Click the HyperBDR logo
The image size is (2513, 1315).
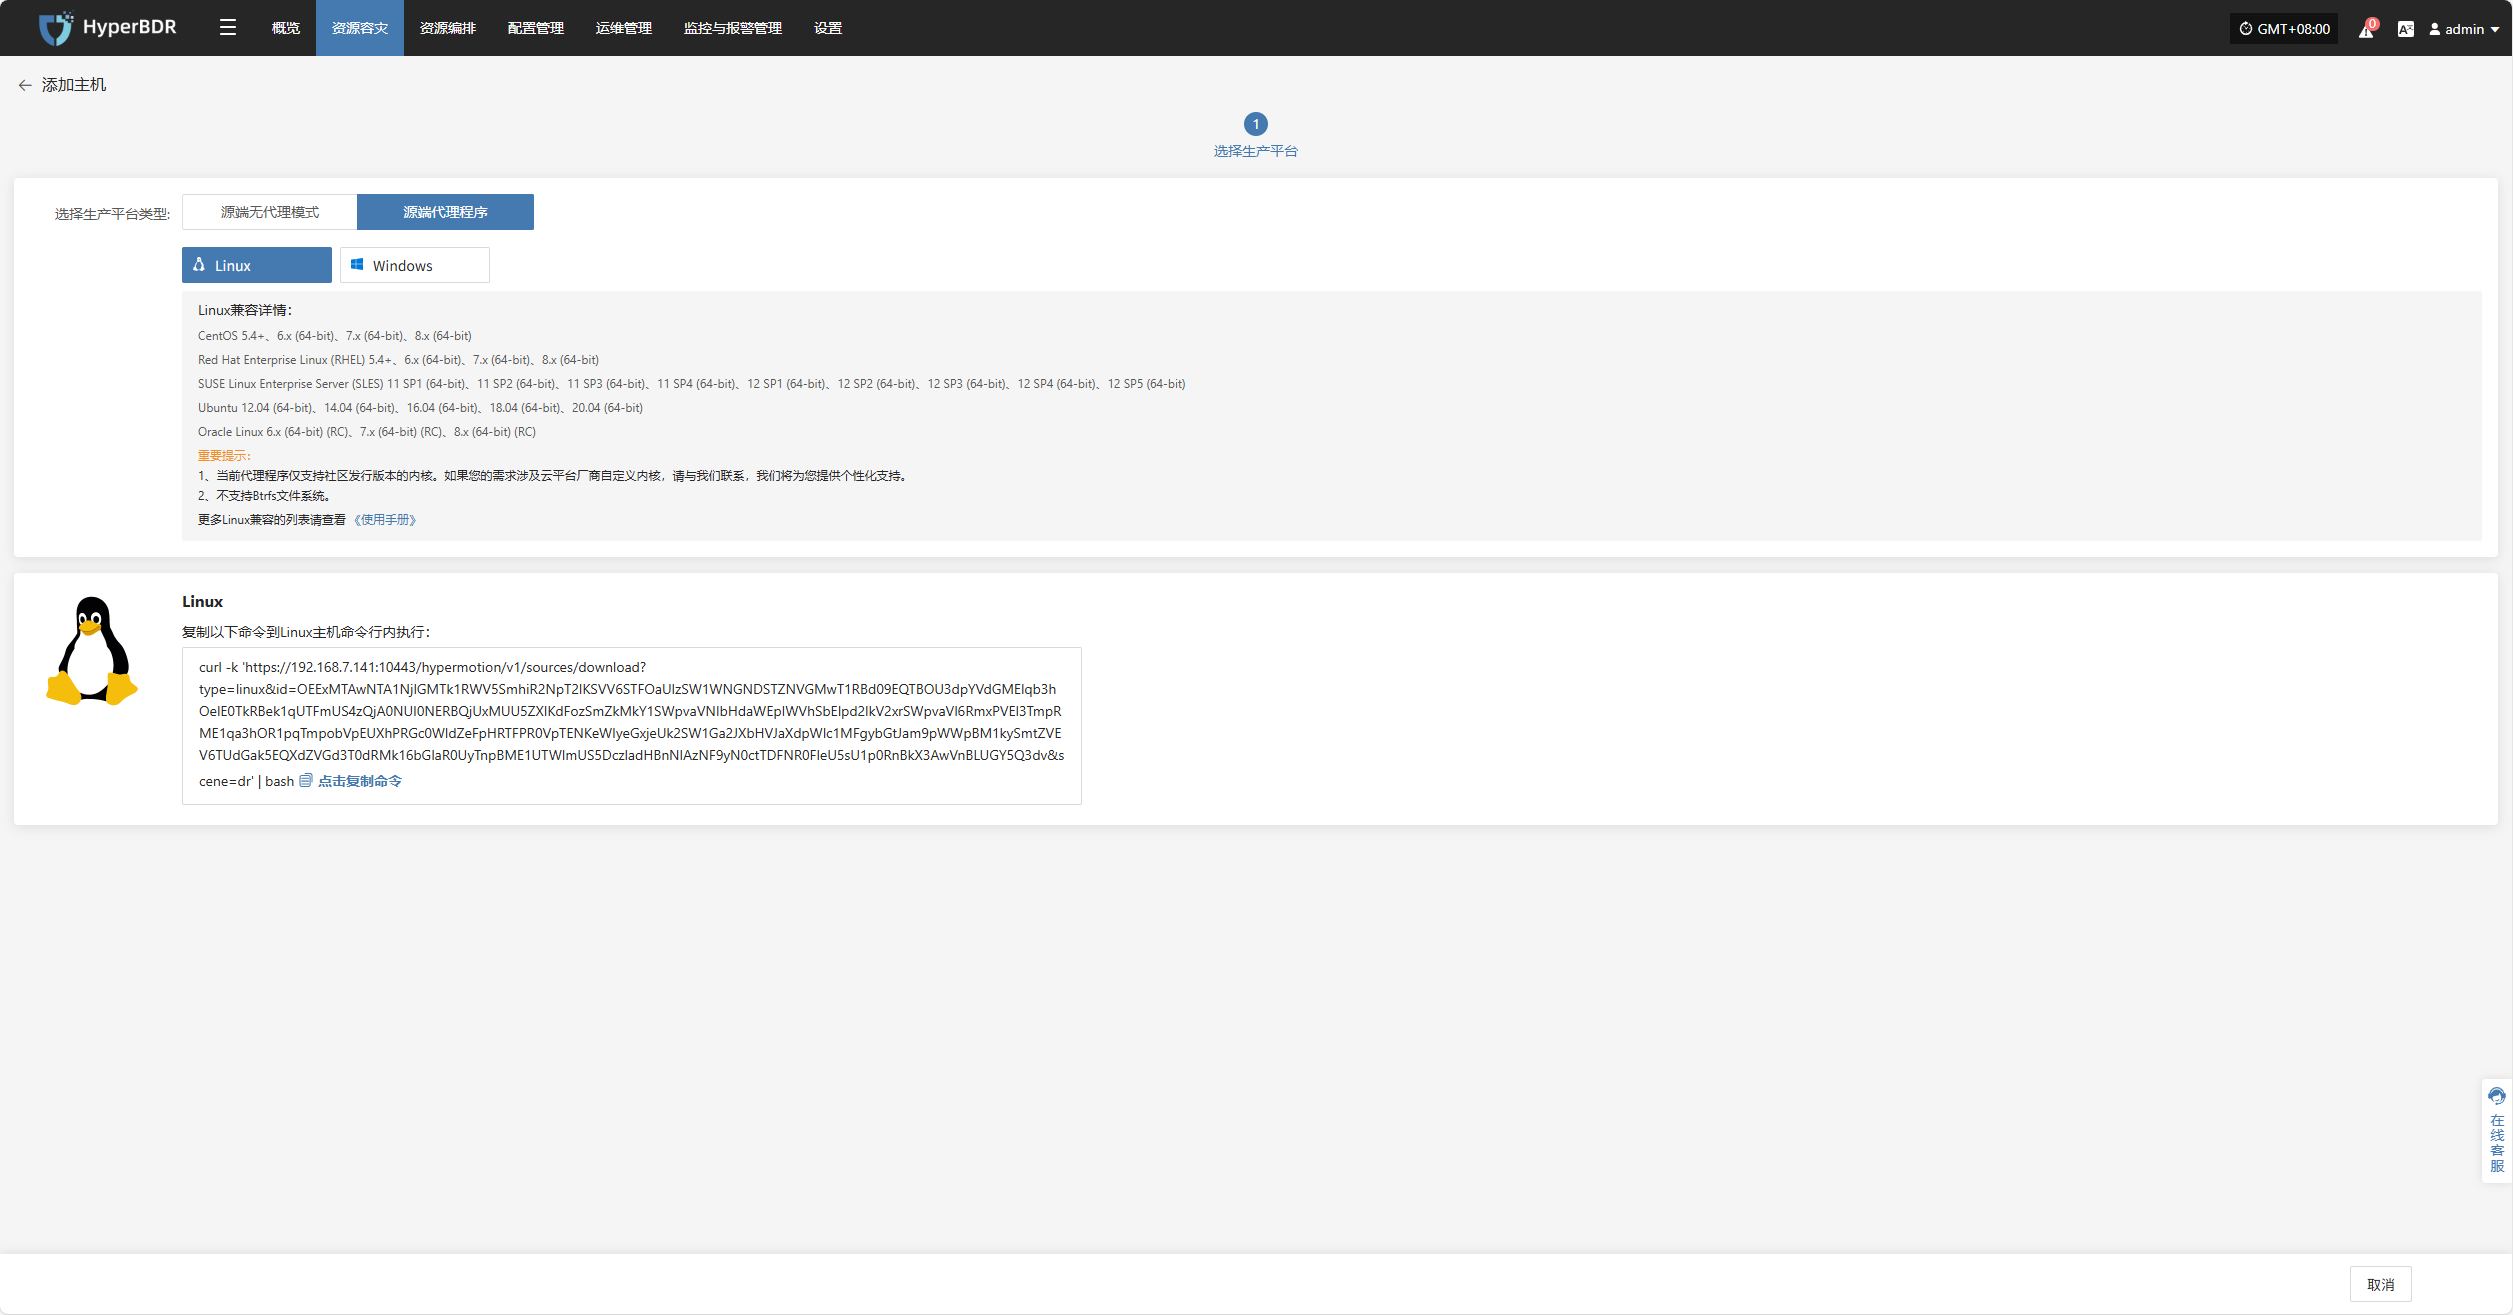click(107, 28)
